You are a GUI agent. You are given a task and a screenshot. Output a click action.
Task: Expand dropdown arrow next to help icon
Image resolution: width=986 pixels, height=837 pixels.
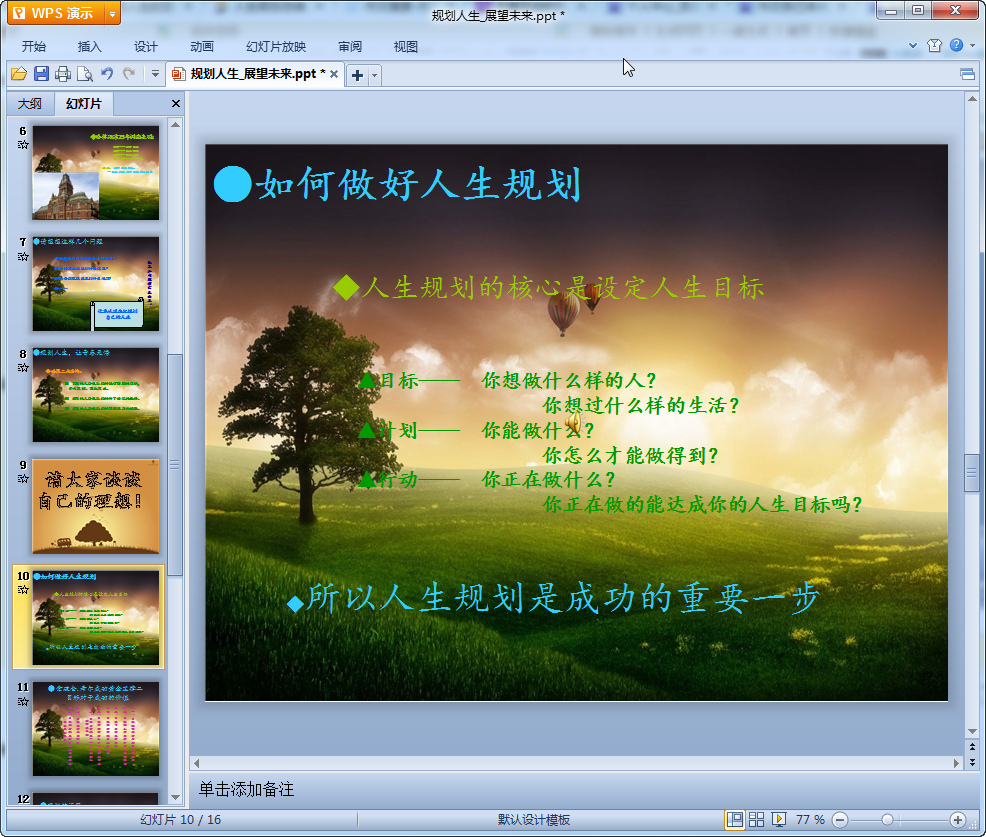pos(973,45)
